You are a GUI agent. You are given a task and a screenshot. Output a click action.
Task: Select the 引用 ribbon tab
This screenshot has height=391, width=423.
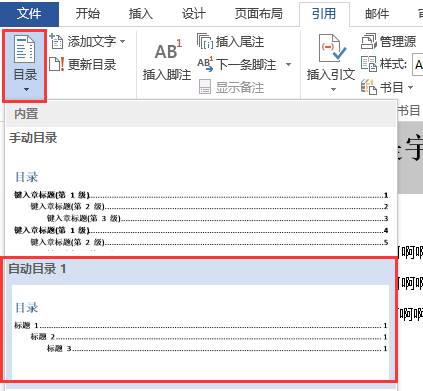(x=324, y=14)
